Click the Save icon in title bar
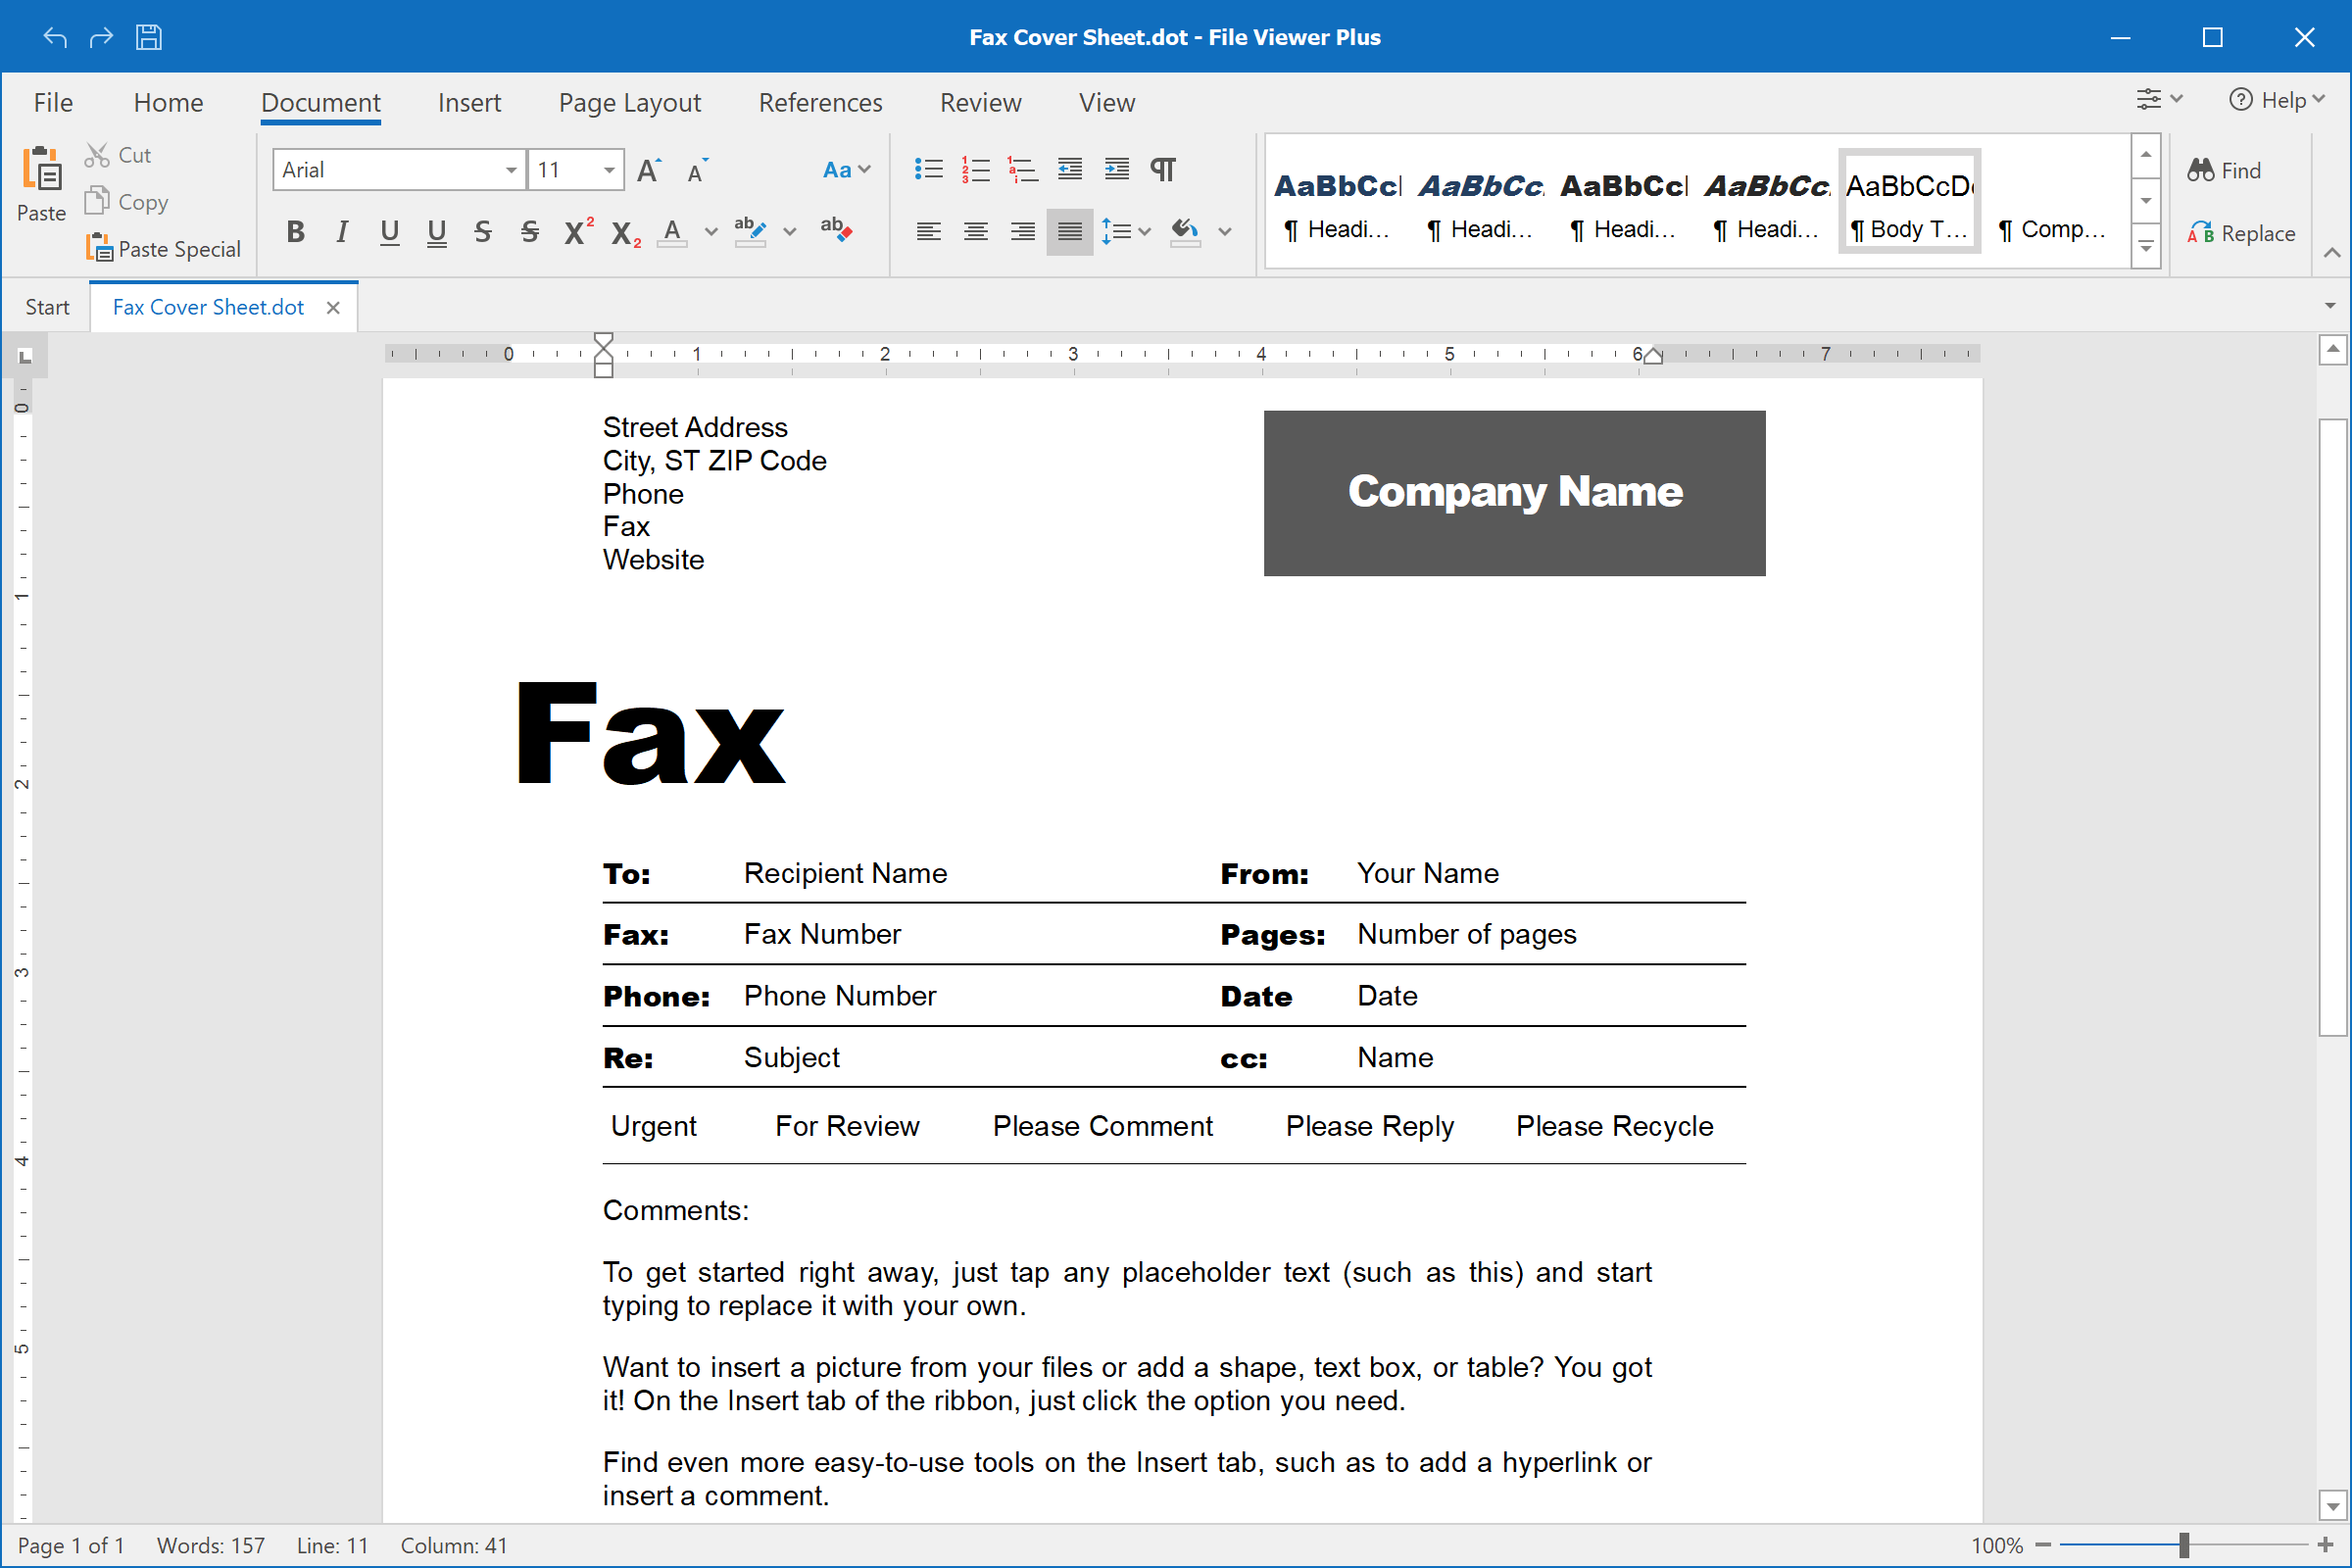The image size is (2352, 1568). [x=149, y=37]
